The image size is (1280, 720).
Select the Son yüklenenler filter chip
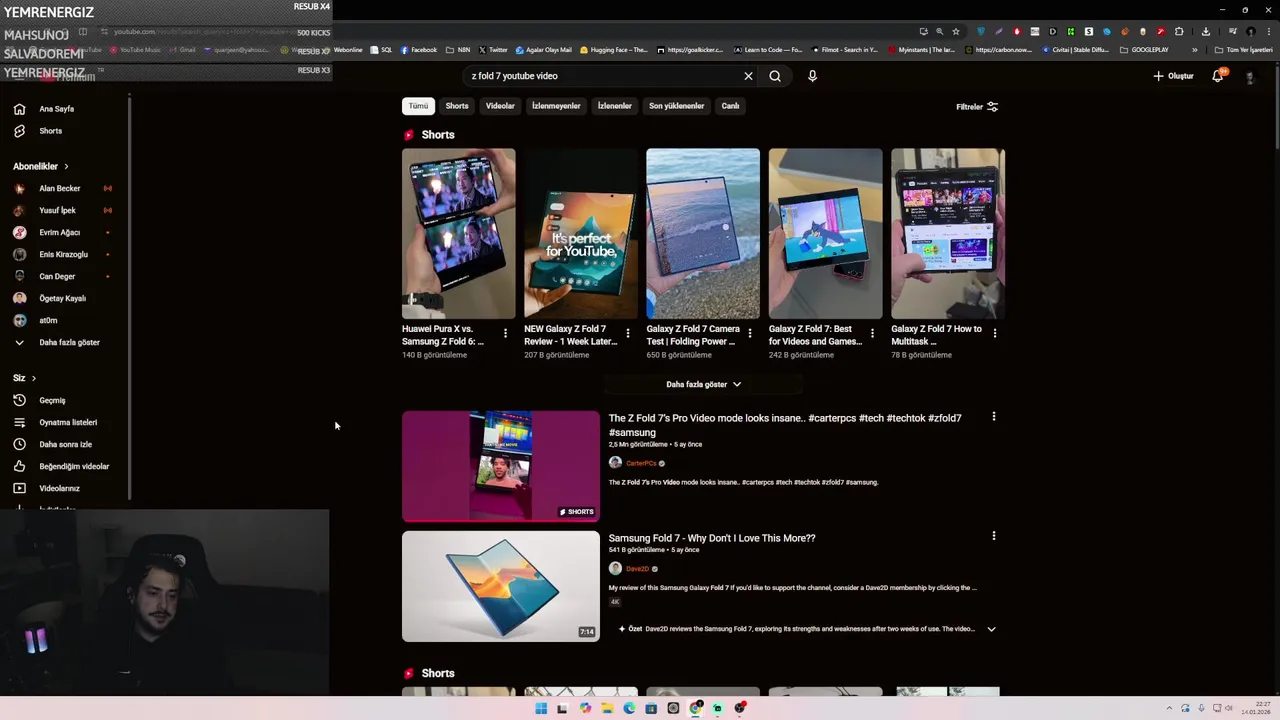click(677, 106)
